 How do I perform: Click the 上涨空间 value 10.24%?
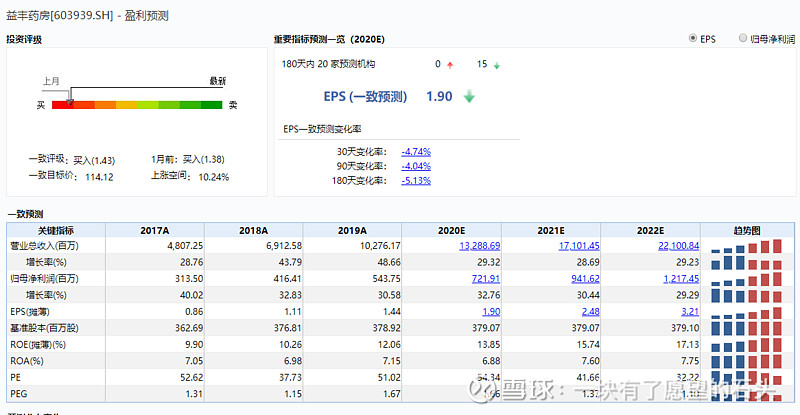[x=214, y=178]
